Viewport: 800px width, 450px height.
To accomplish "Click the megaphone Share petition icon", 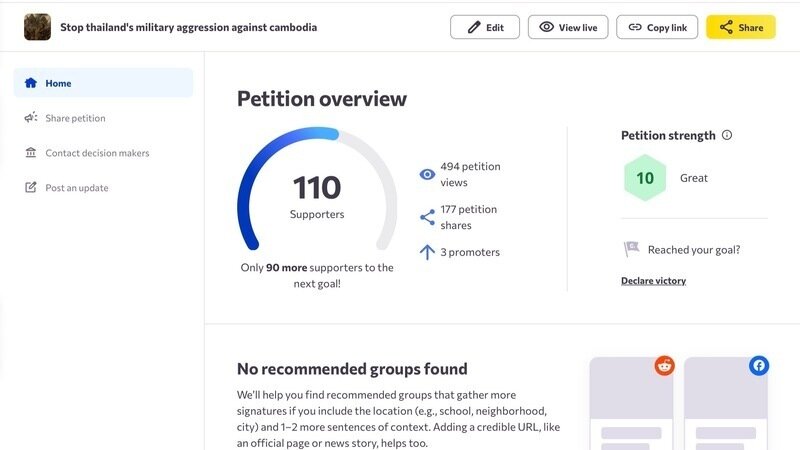I will tap(31, 118).
